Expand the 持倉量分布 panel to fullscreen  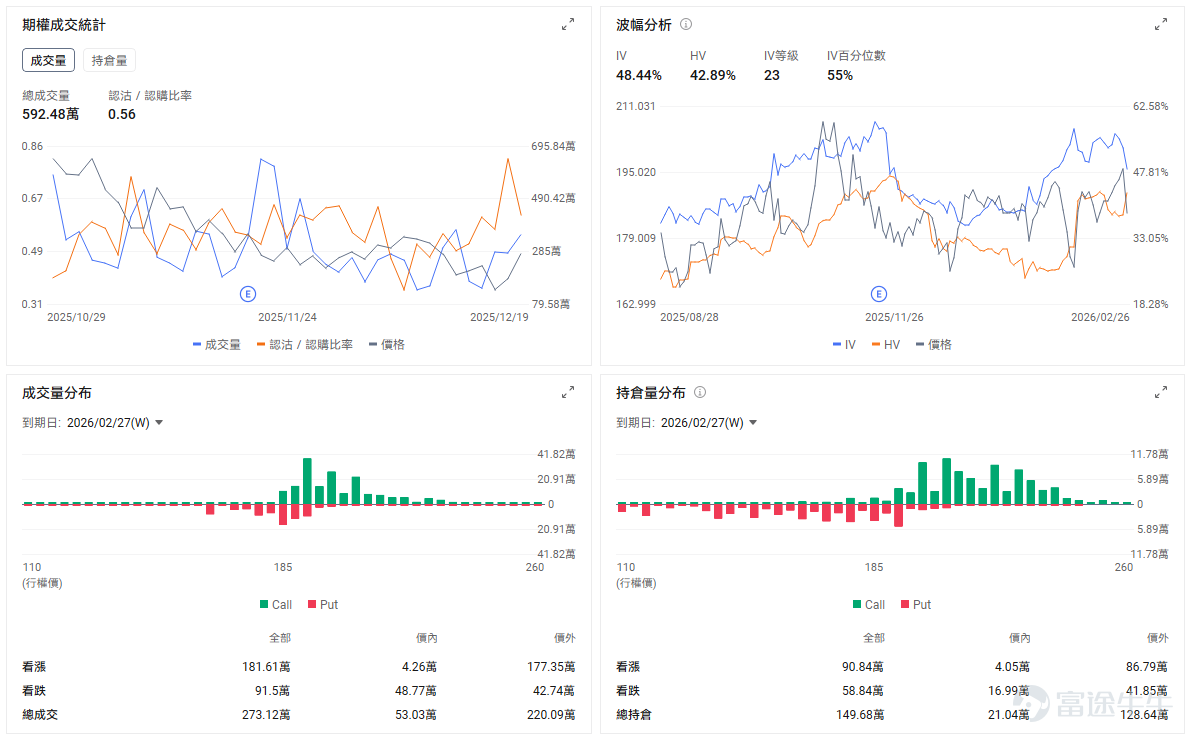(x=1160, y=392)
